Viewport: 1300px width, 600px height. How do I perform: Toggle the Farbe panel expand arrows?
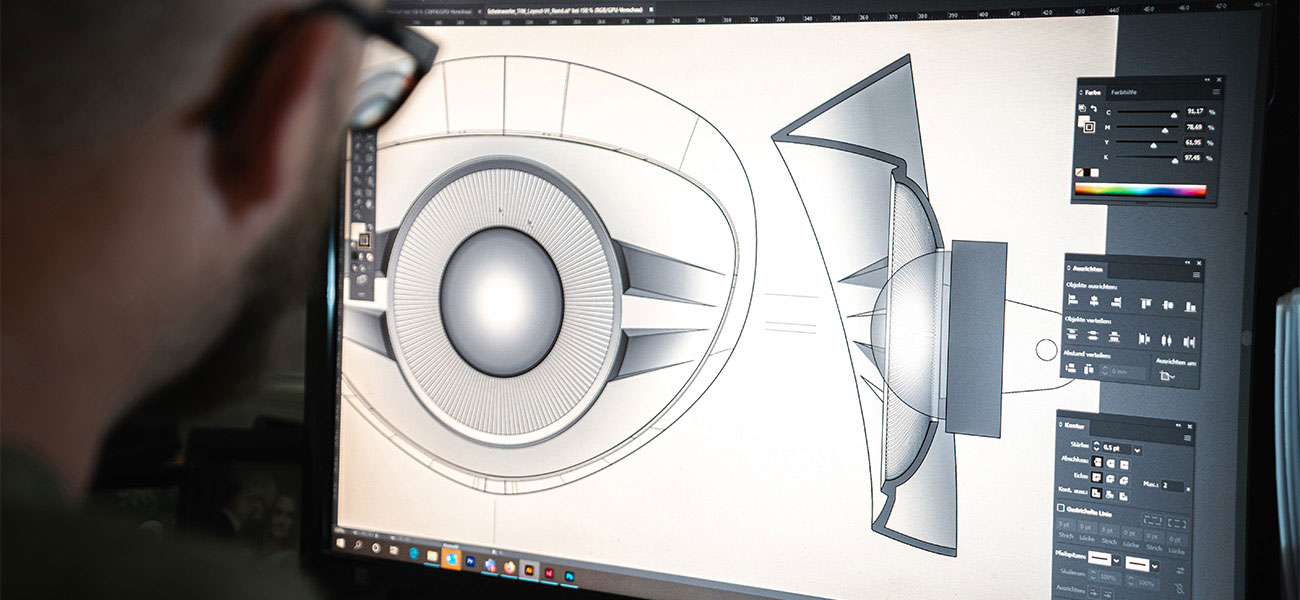(x=1081, y=93)
